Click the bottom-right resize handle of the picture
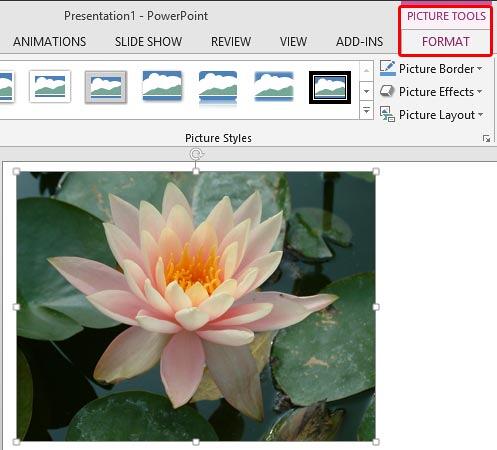 (x=376, y=442)
